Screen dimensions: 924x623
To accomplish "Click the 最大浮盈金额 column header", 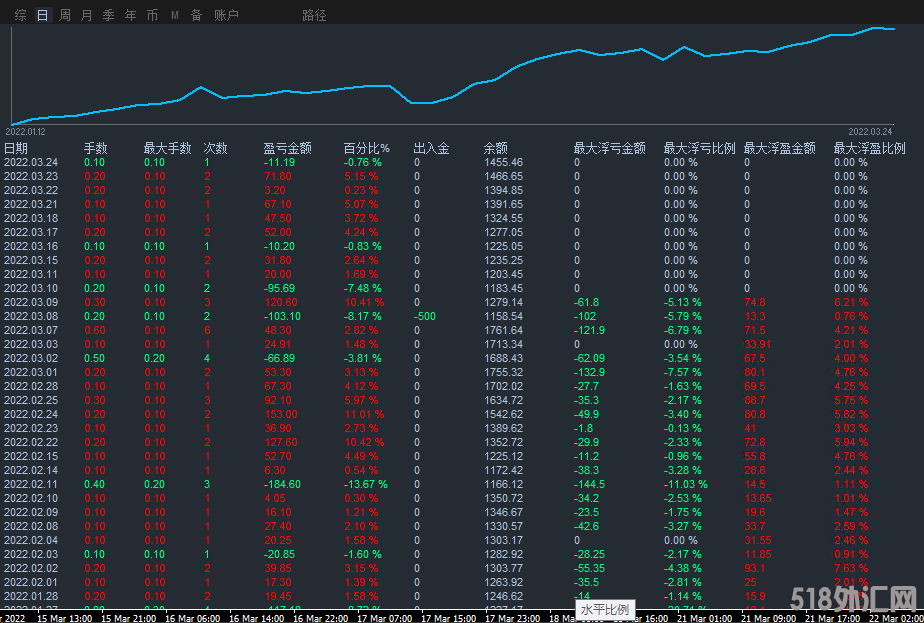I will 779,148.
